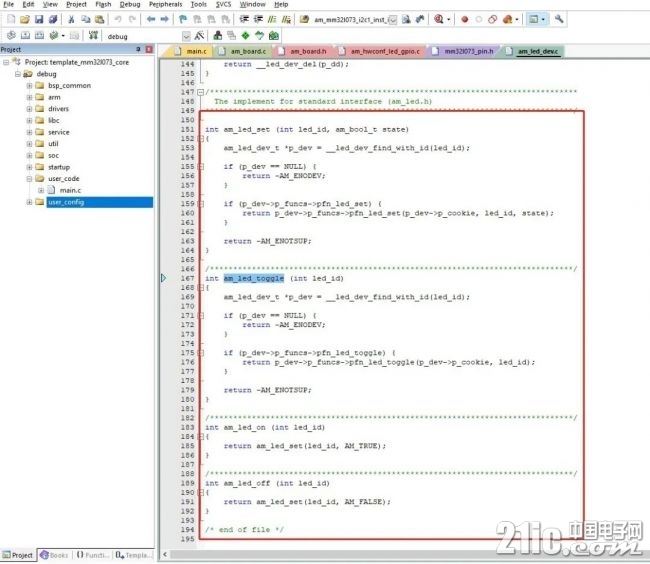This screenshot has width=650, height=564.
Task: Click the Select Software Packs icon
Action: click(260, 36)
